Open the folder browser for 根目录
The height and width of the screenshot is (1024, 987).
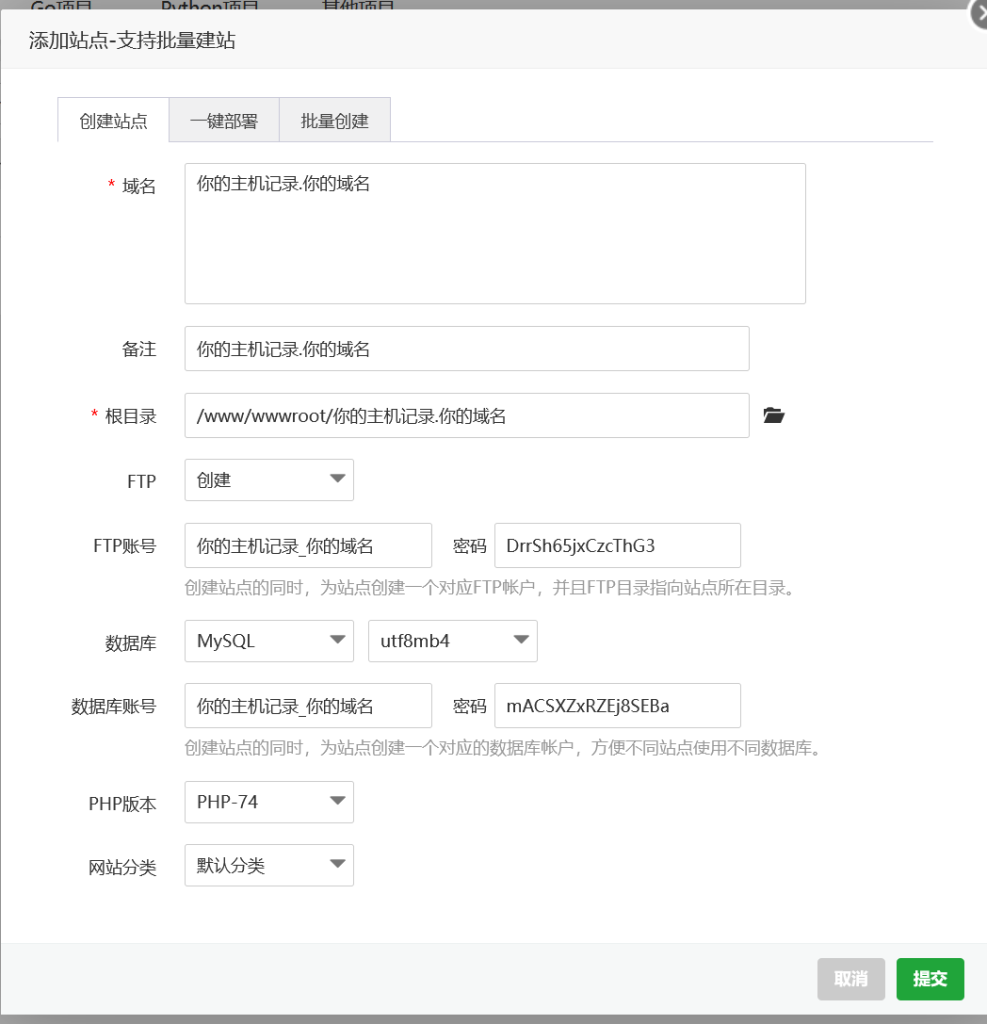[774, 416]
